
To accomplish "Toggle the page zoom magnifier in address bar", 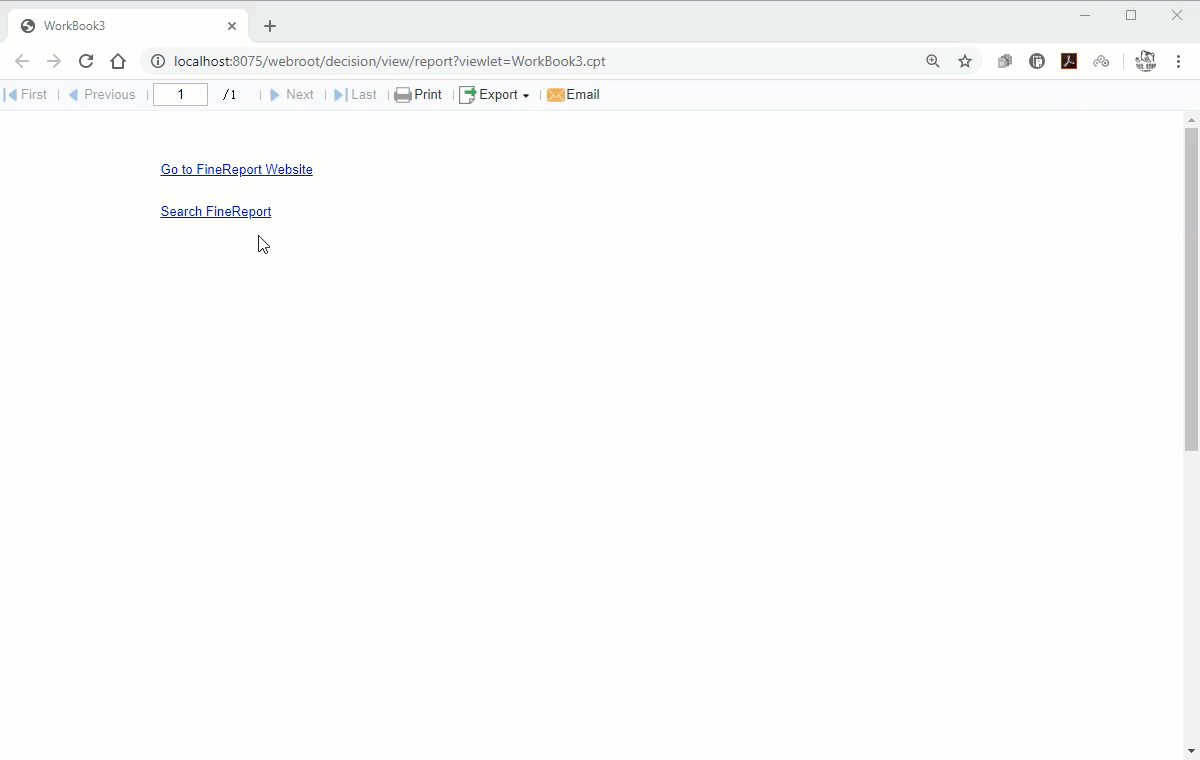I will [933, 61].
